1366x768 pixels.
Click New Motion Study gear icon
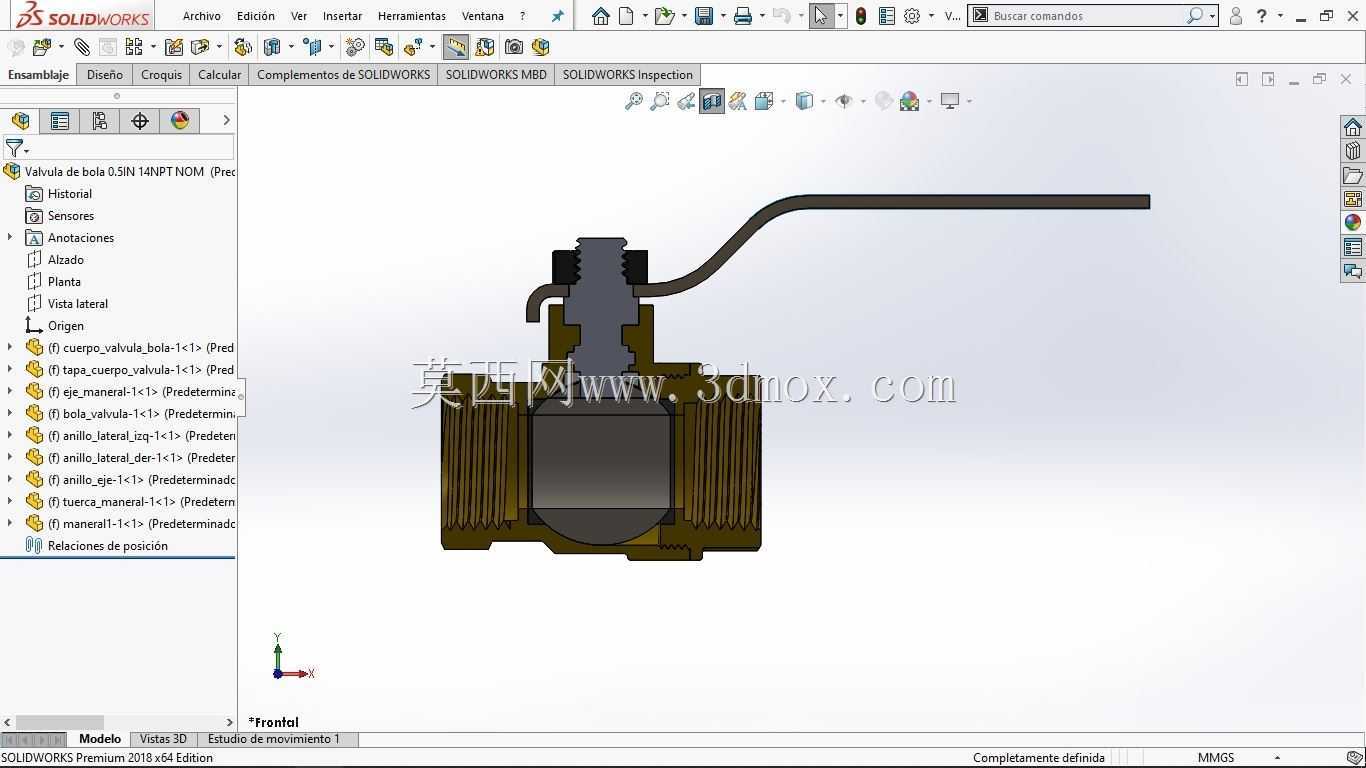click(355, 47)
